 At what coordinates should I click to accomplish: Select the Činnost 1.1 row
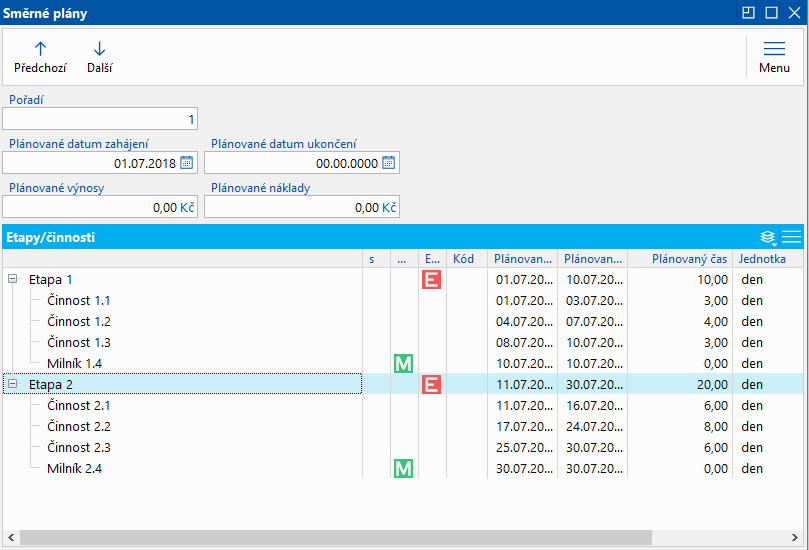(x=403, y=301)
